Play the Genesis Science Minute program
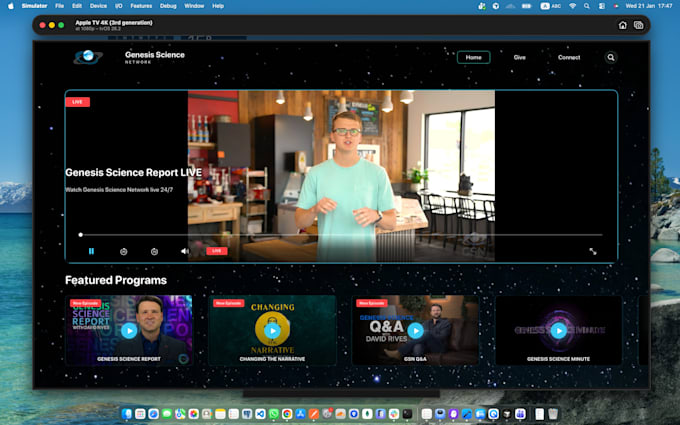680x425 pixels. (x=559, y=330)
